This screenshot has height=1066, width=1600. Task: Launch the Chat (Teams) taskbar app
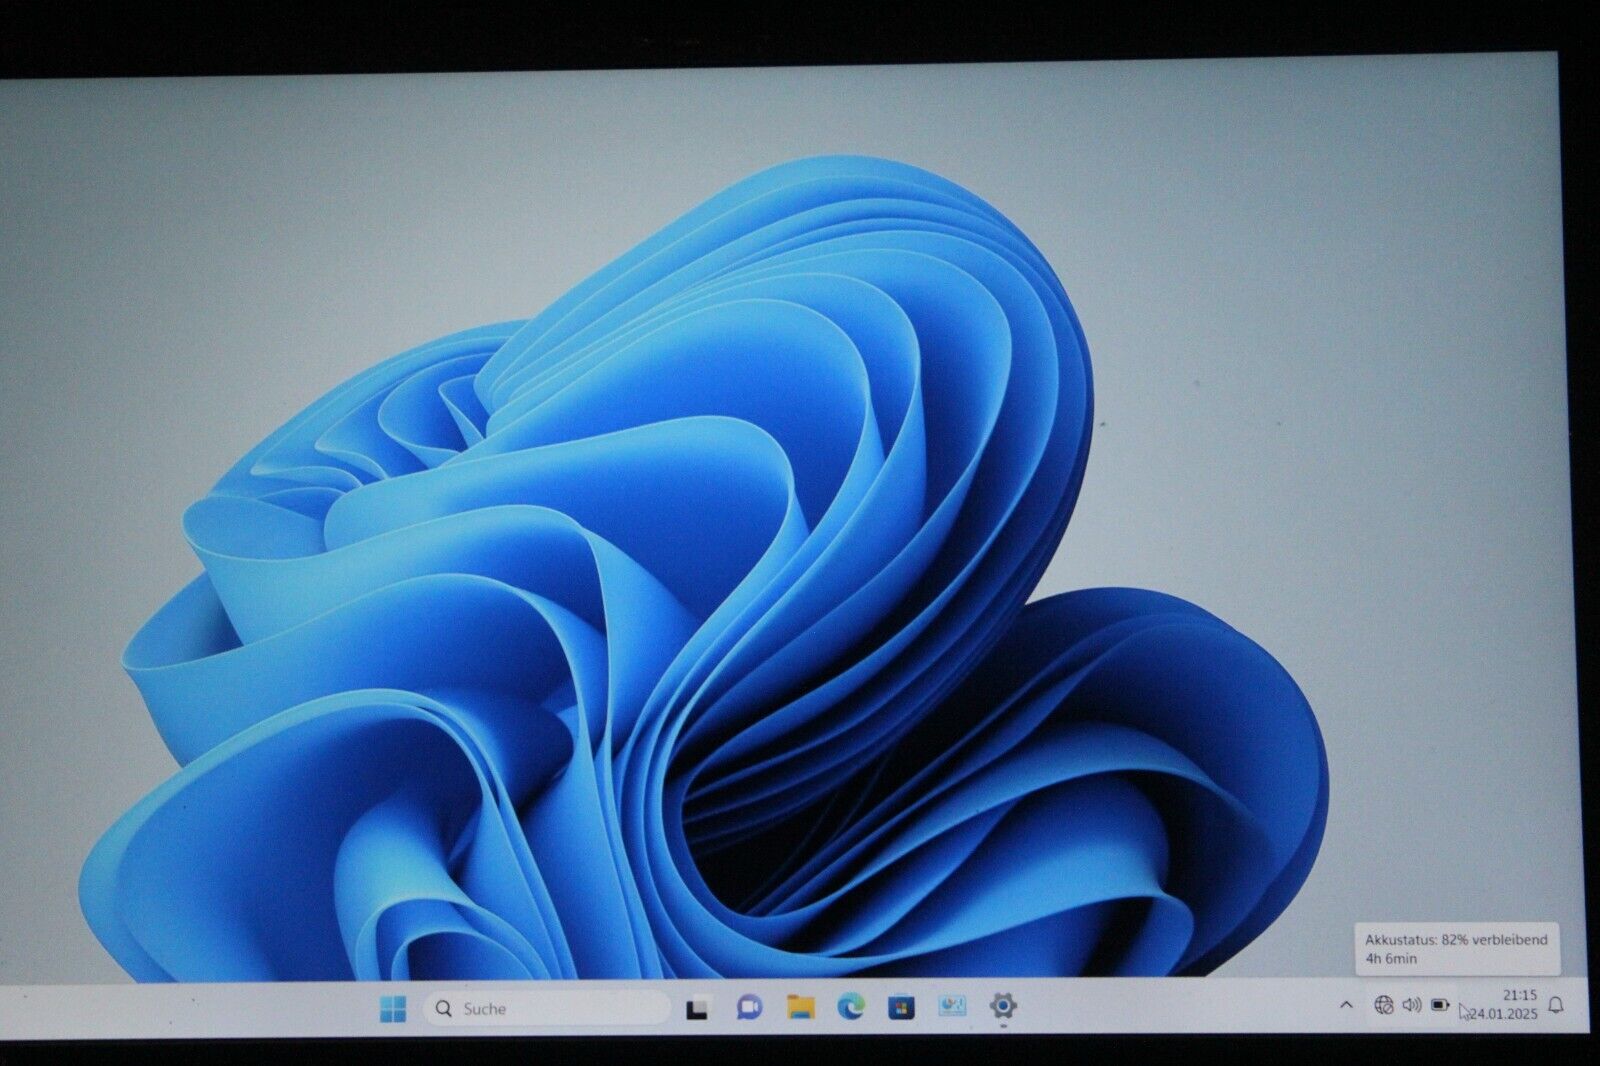[748, 1008]
